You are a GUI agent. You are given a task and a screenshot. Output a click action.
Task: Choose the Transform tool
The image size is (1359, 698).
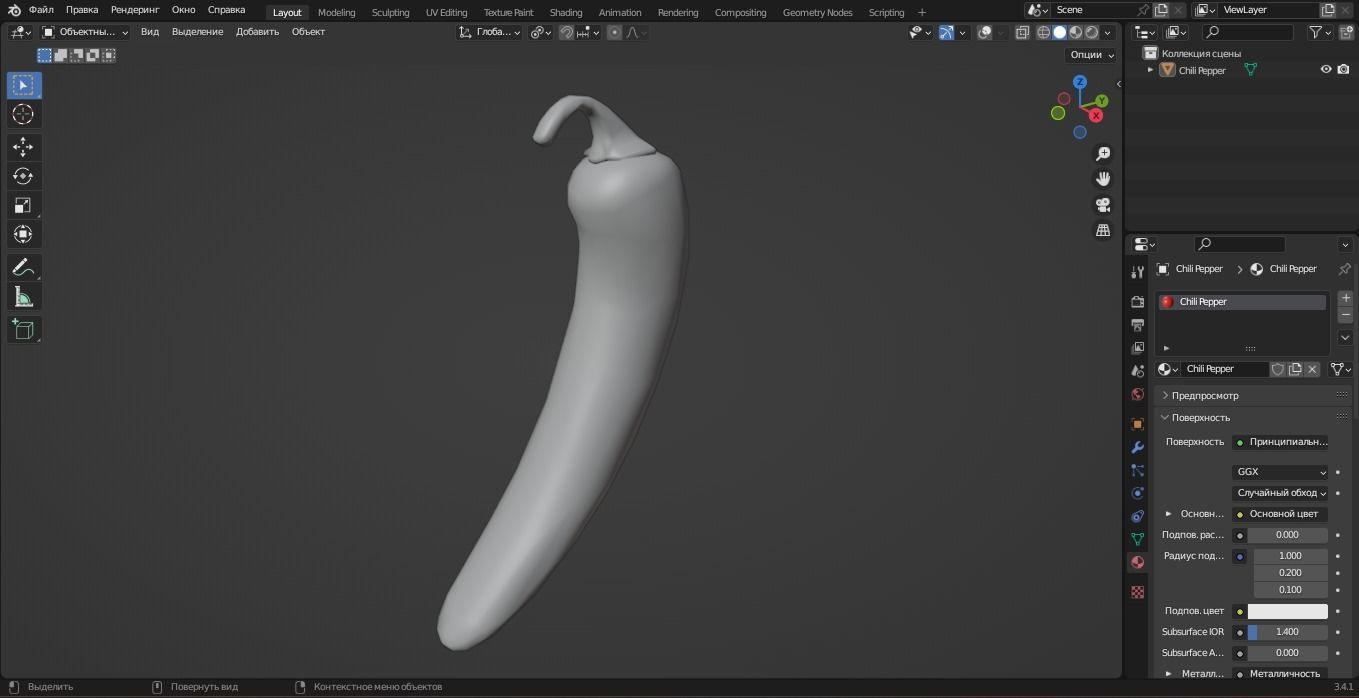point(23,234)
